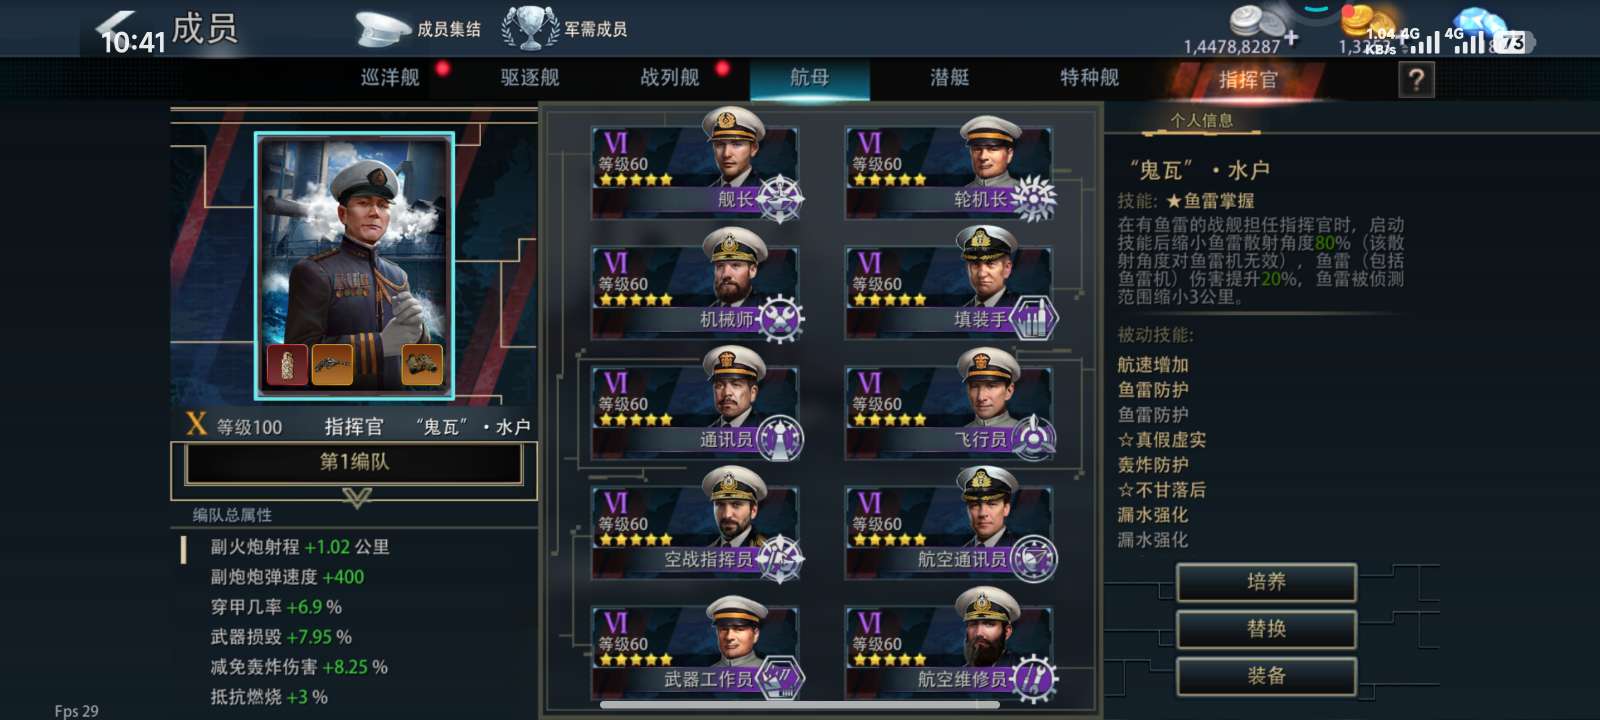1600x720 pixels.
Task: Select the 飞行员 crew member card
Action: click(951, 407)
